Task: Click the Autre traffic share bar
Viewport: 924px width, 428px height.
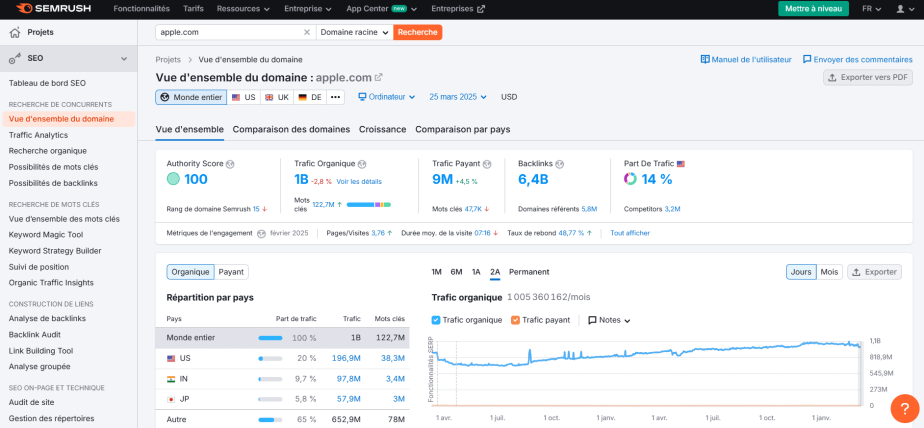Action: (270, 420)
